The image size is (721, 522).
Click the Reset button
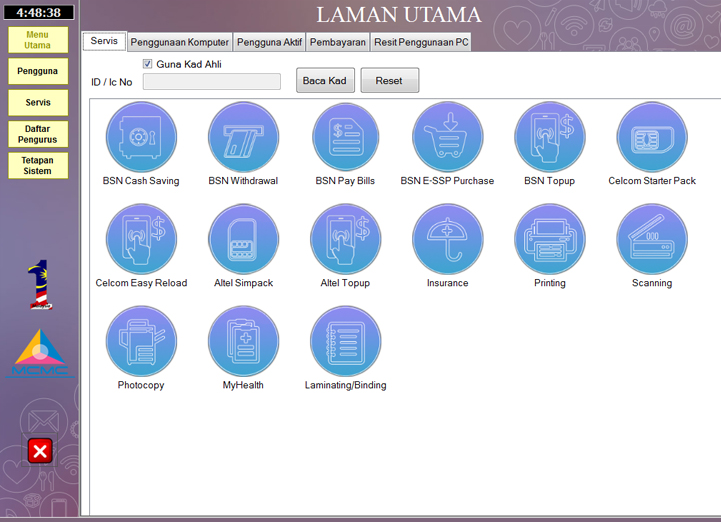[389, 80]
